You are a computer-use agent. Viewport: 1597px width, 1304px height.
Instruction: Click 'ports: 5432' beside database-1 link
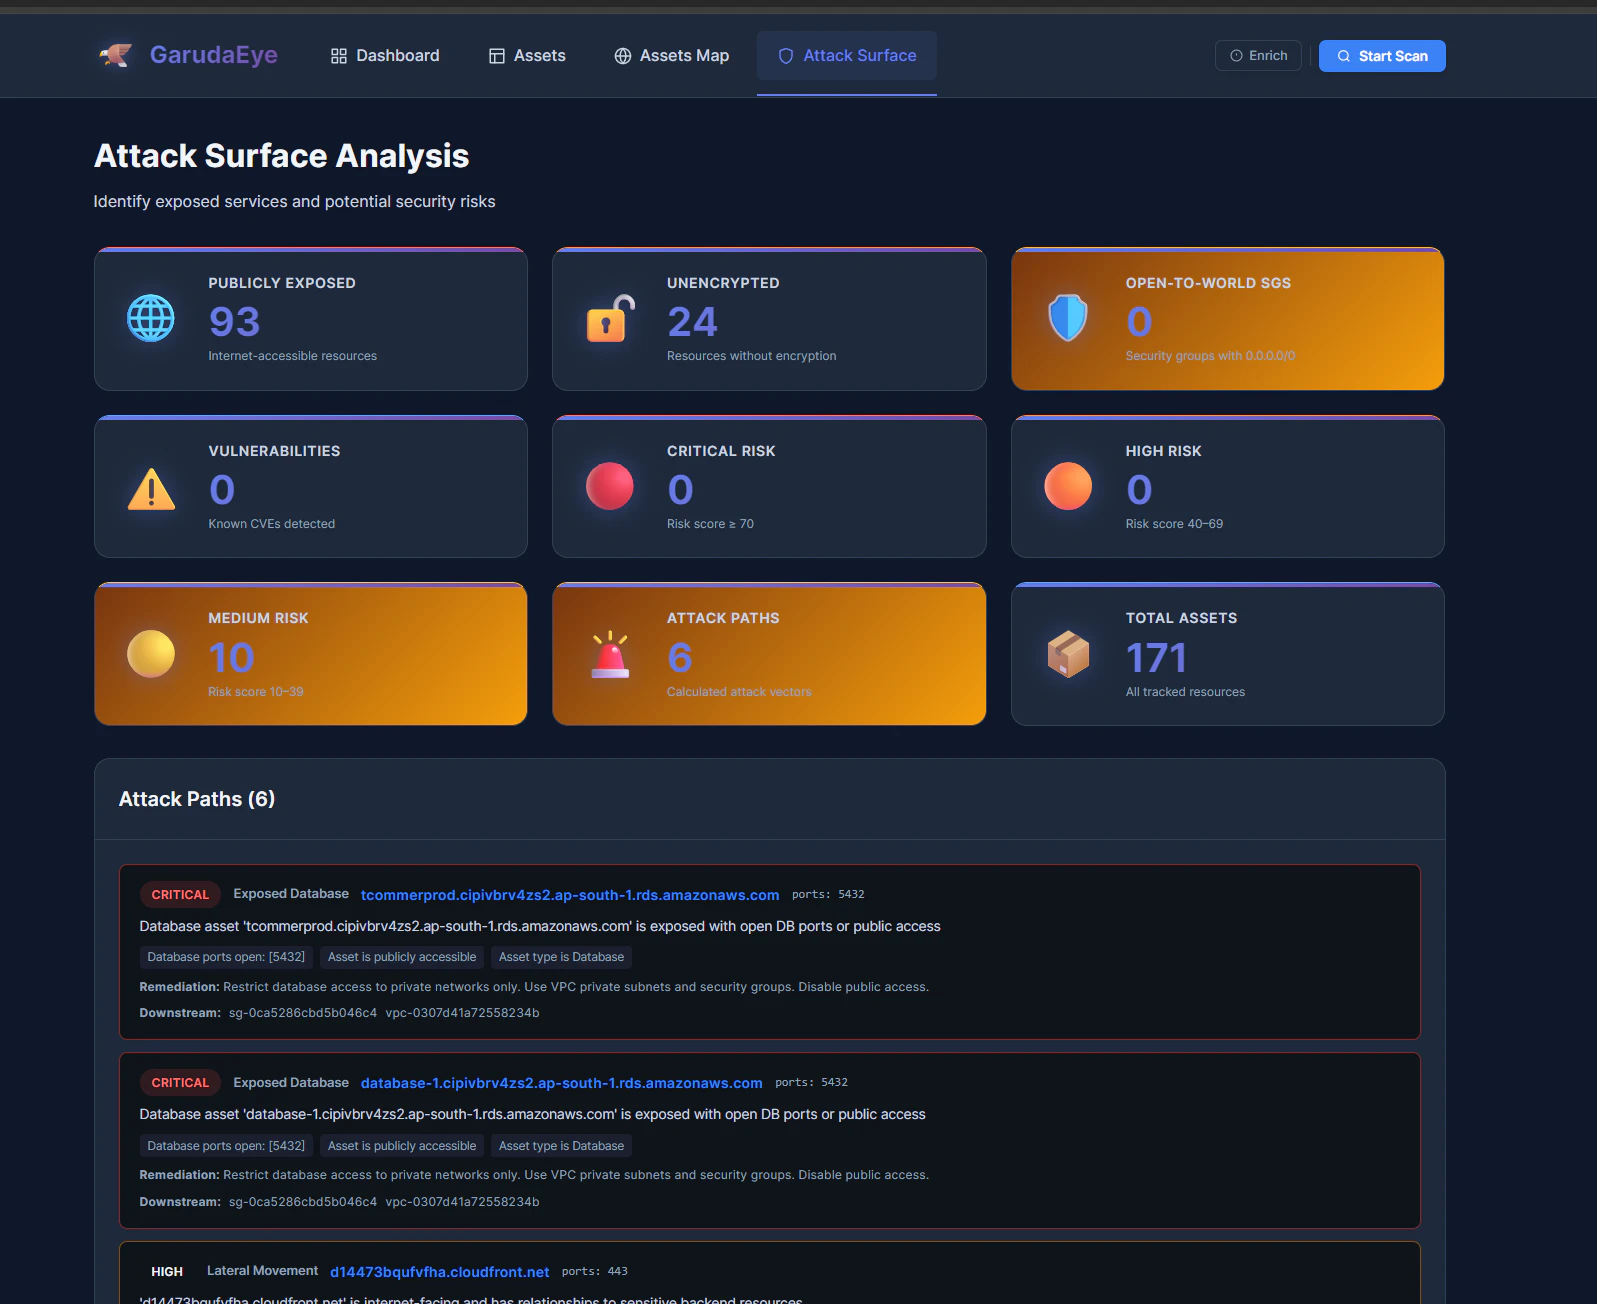pyautogui.click(x=811, y=1083)
